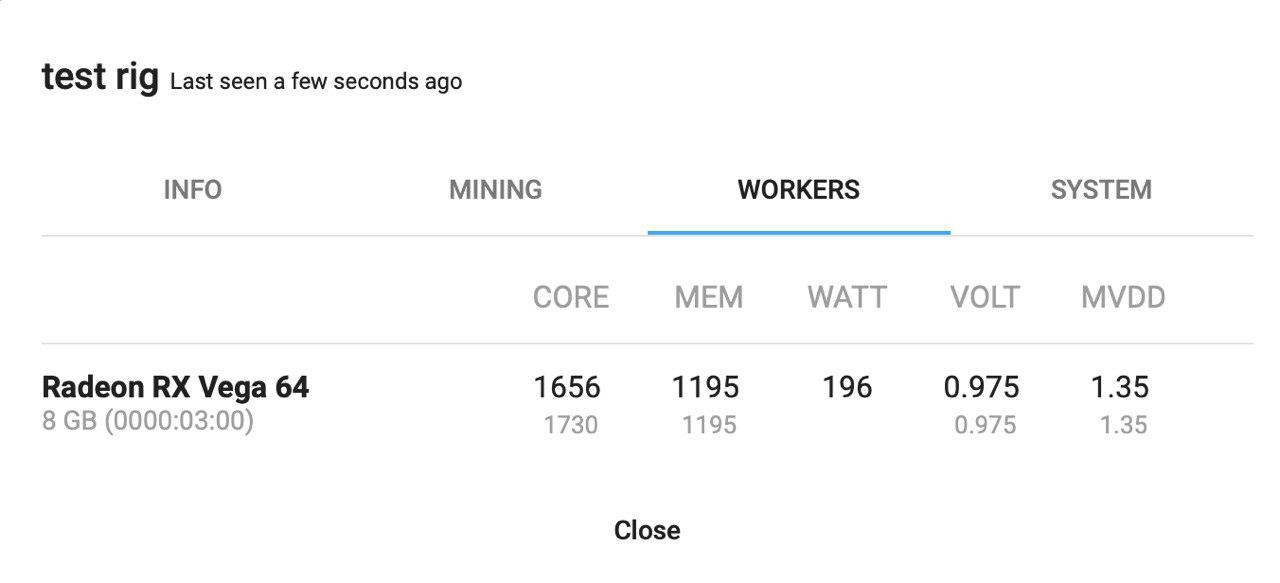Select the bold memory clock value 1195

[706, 387]
